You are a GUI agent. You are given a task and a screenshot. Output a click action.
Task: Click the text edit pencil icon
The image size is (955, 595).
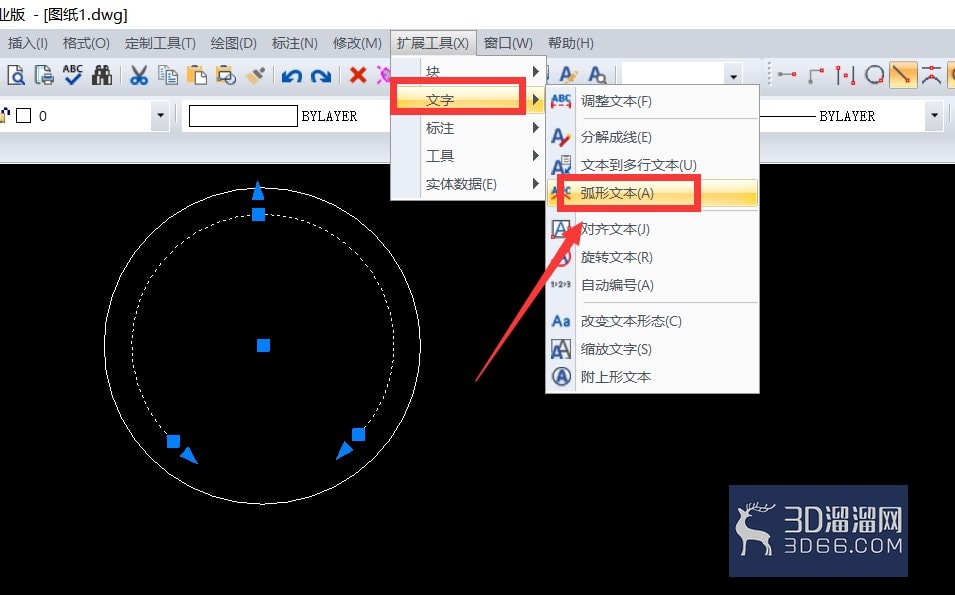[x=568, y=75]
